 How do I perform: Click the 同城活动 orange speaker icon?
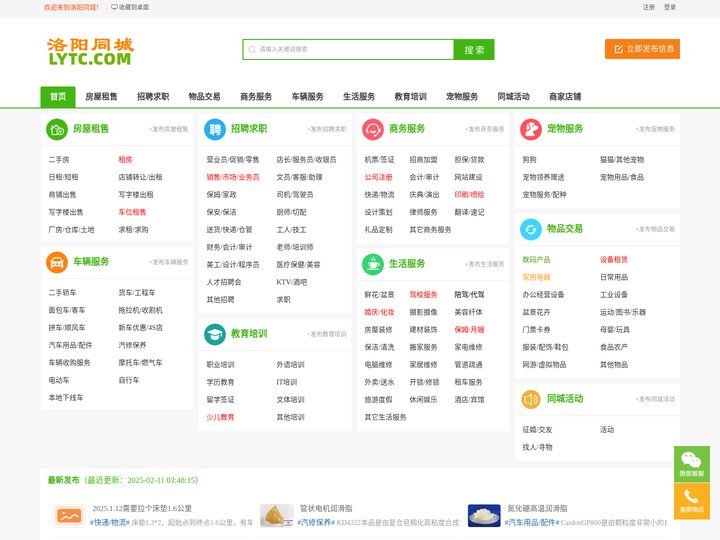point(531,399)
